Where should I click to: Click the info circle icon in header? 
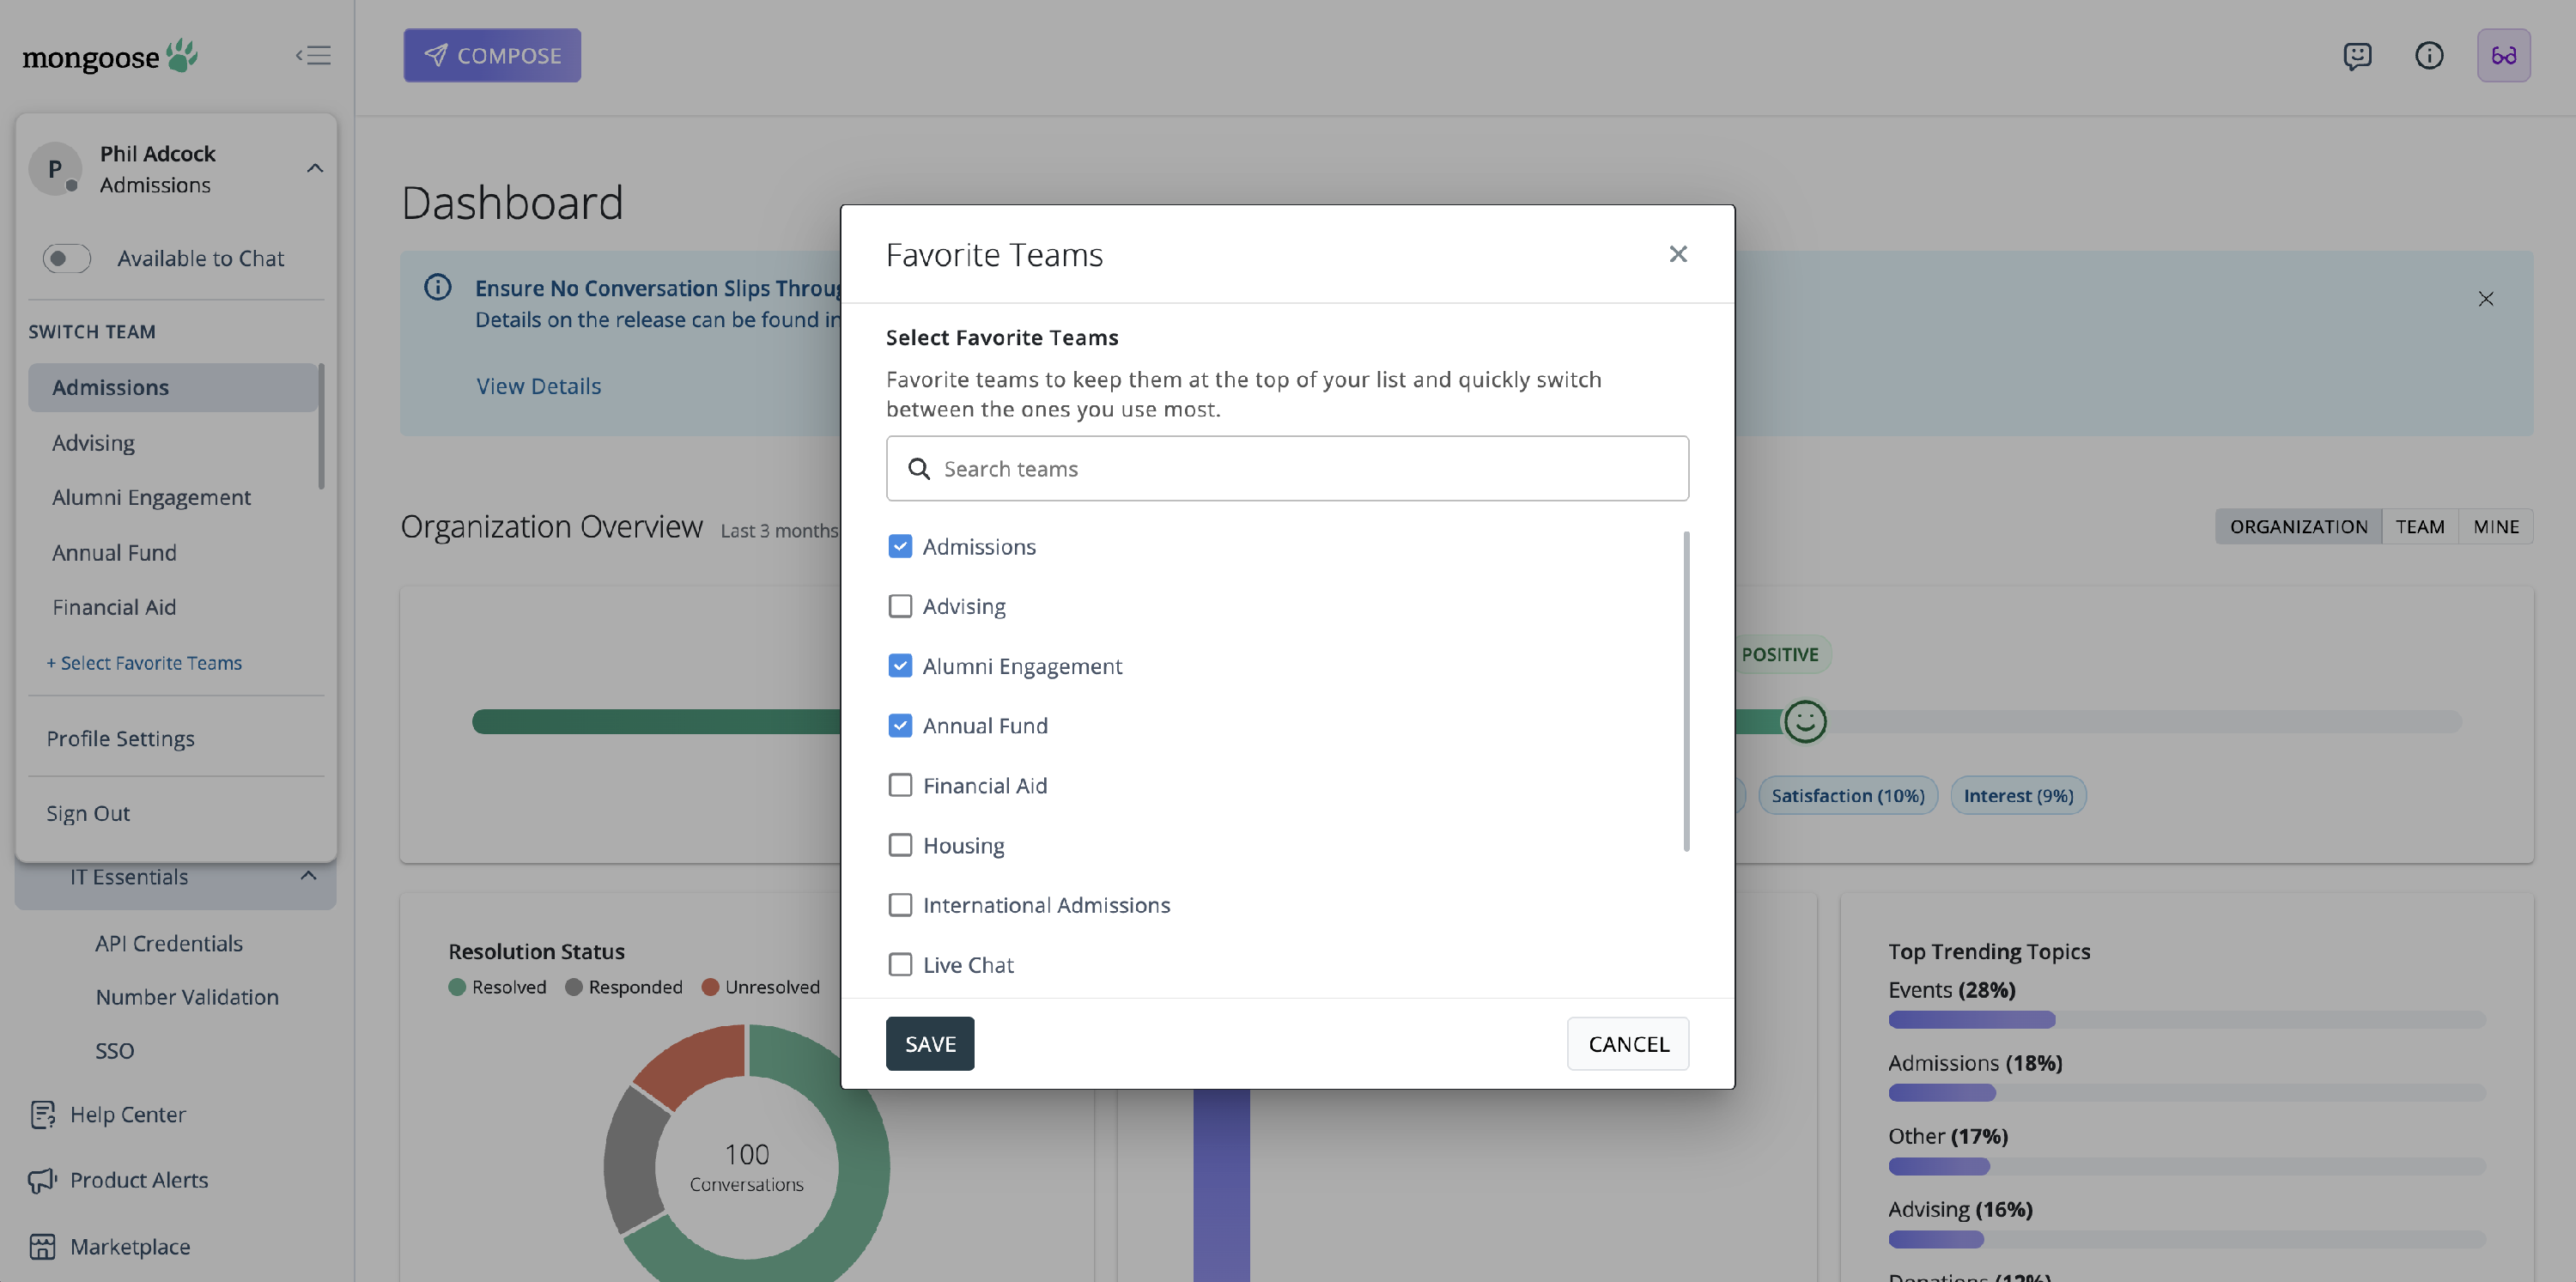click(x=2429, y=55)
